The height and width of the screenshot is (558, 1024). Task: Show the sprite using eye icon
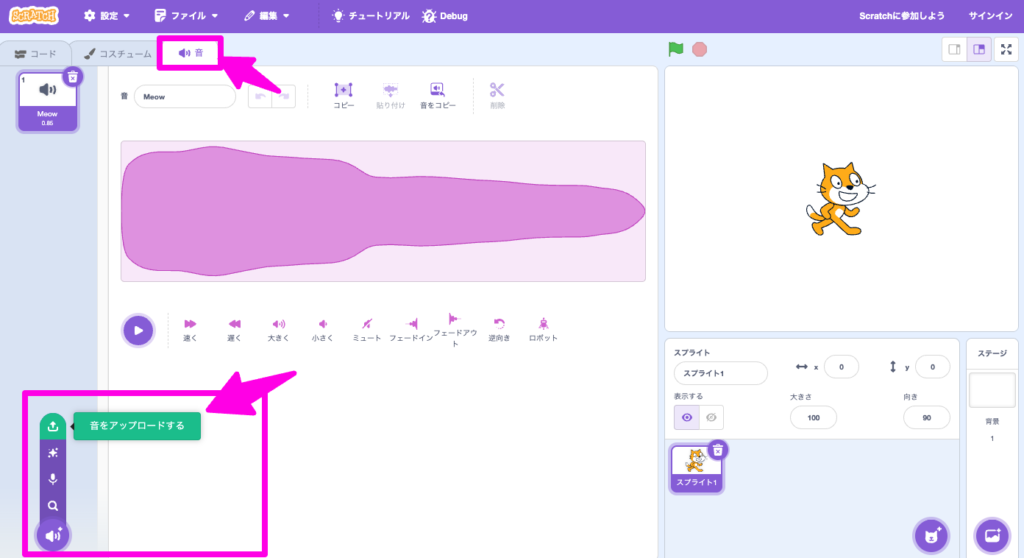coord(686,417)
